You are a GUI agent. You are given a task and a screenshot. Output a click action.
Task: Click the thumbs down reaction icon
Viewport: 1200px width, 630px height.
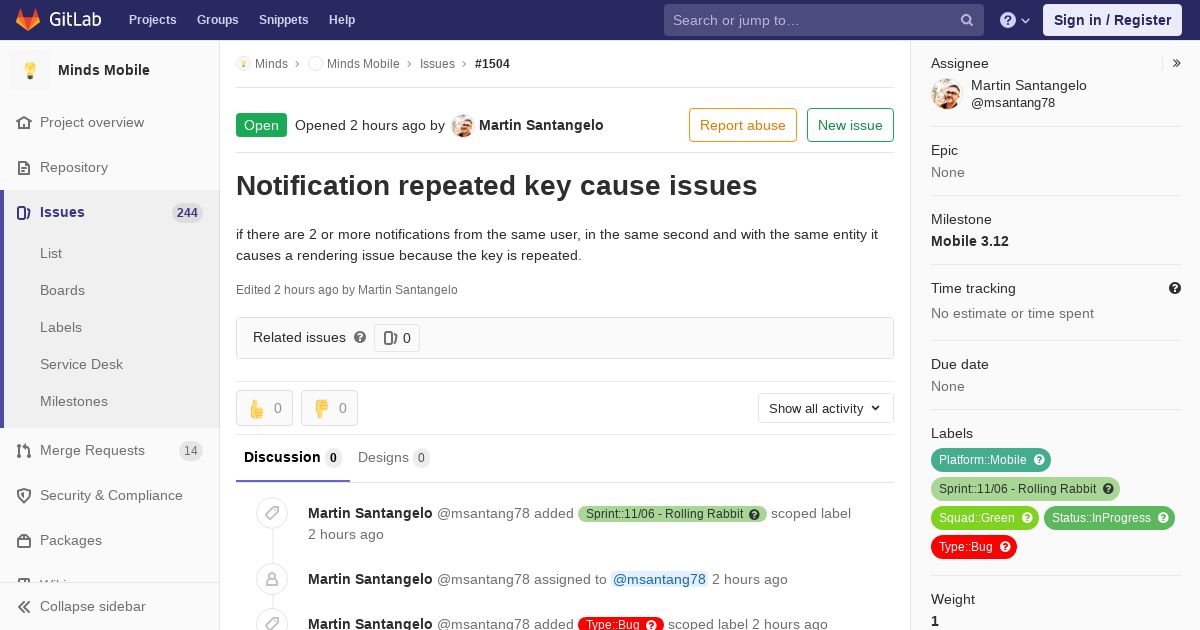click(x=322, y=408)
